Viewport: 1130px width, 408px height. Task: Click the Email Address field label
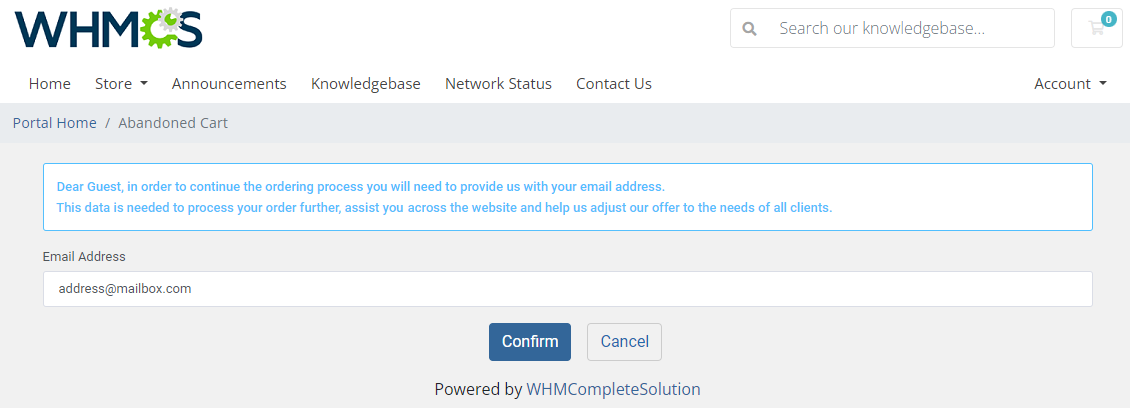click(x=84, y=257)
